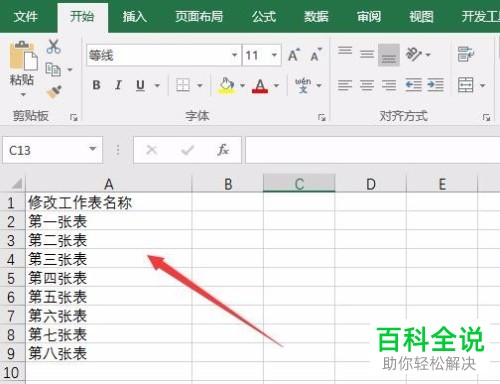Viewport: 500px width, 384px height.
Task: Expand orientation dropdown arrow
Action: click(x=428, y=55)
